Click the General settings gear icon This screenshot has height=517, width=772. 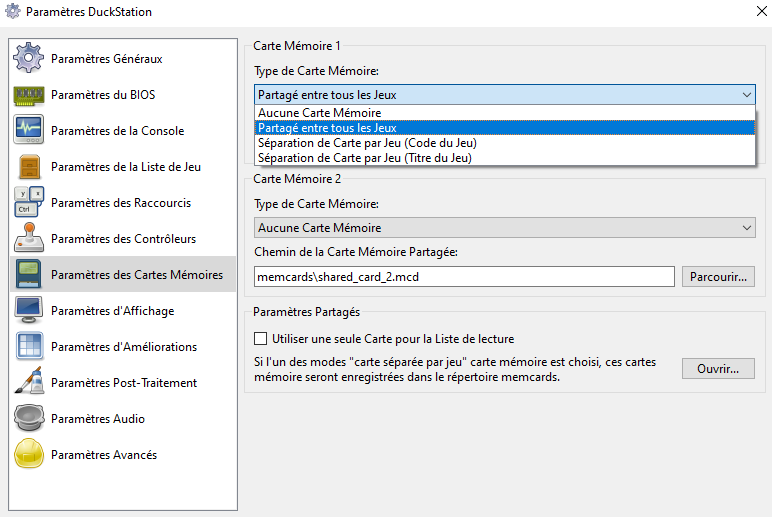(28, 59)
